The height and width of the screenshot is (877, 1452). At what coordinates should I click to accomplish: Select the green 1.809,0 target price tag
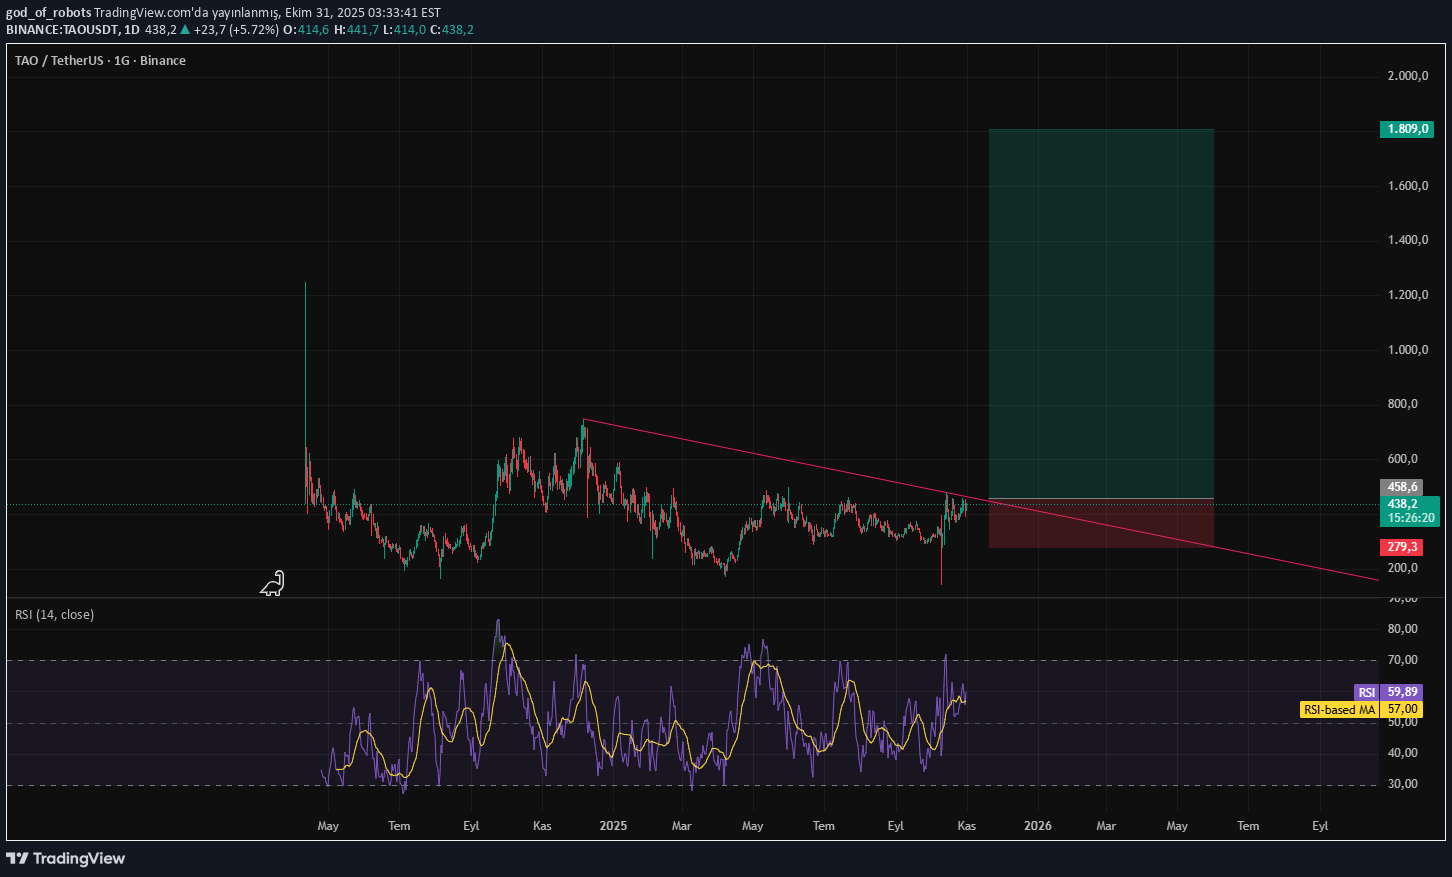pyautogui.click(x=1405, y=129)
